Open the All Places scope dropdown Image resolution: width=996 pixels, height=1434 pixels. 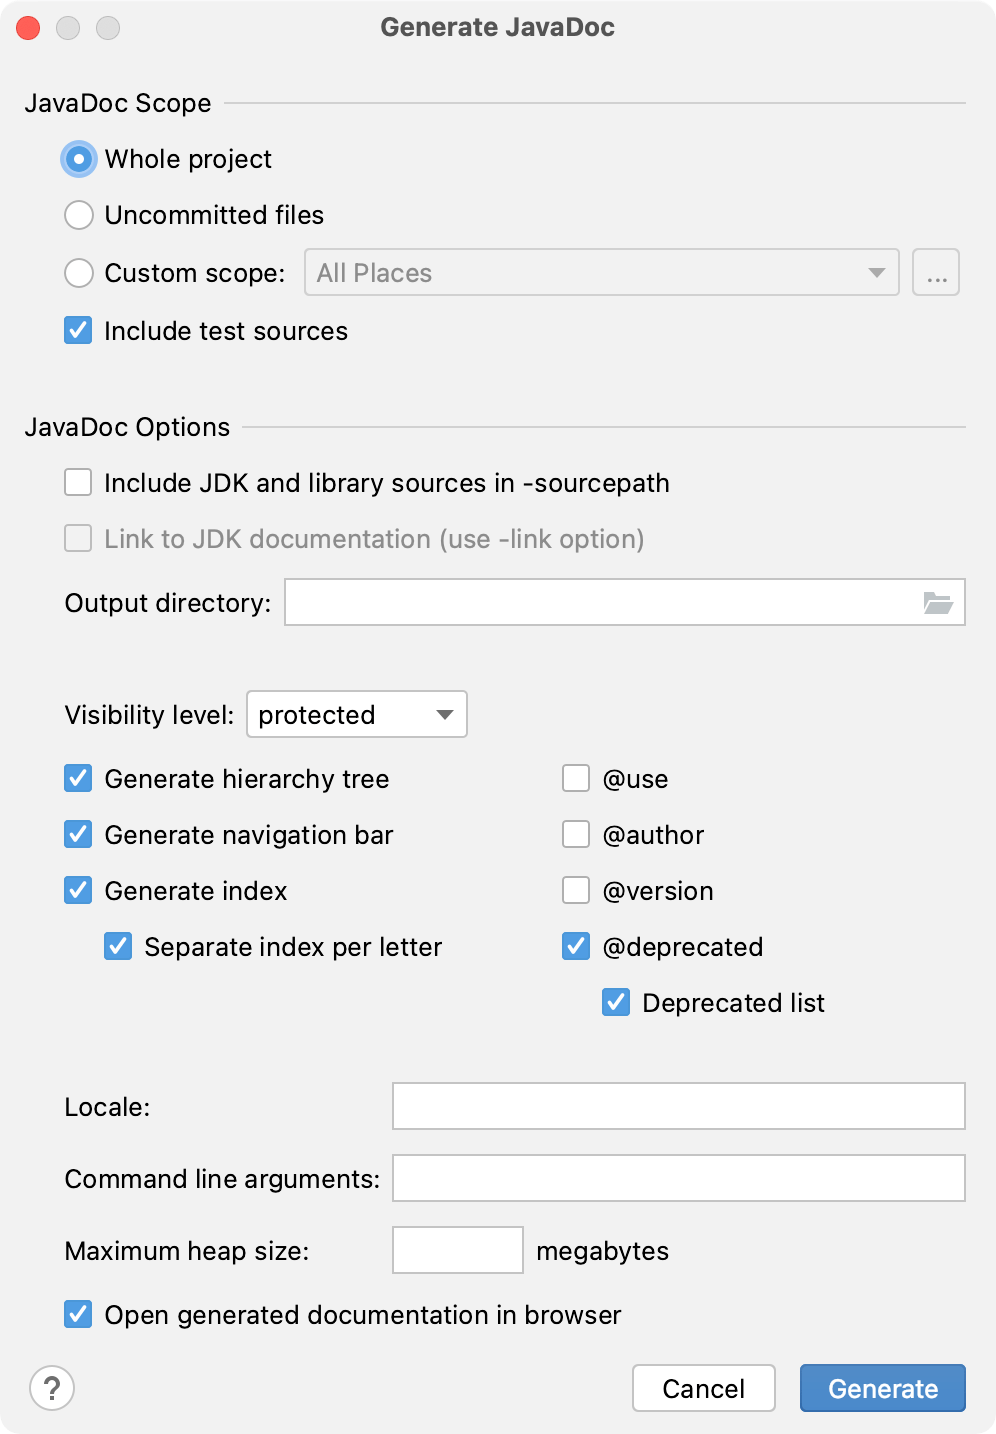[x=600, y=272]
